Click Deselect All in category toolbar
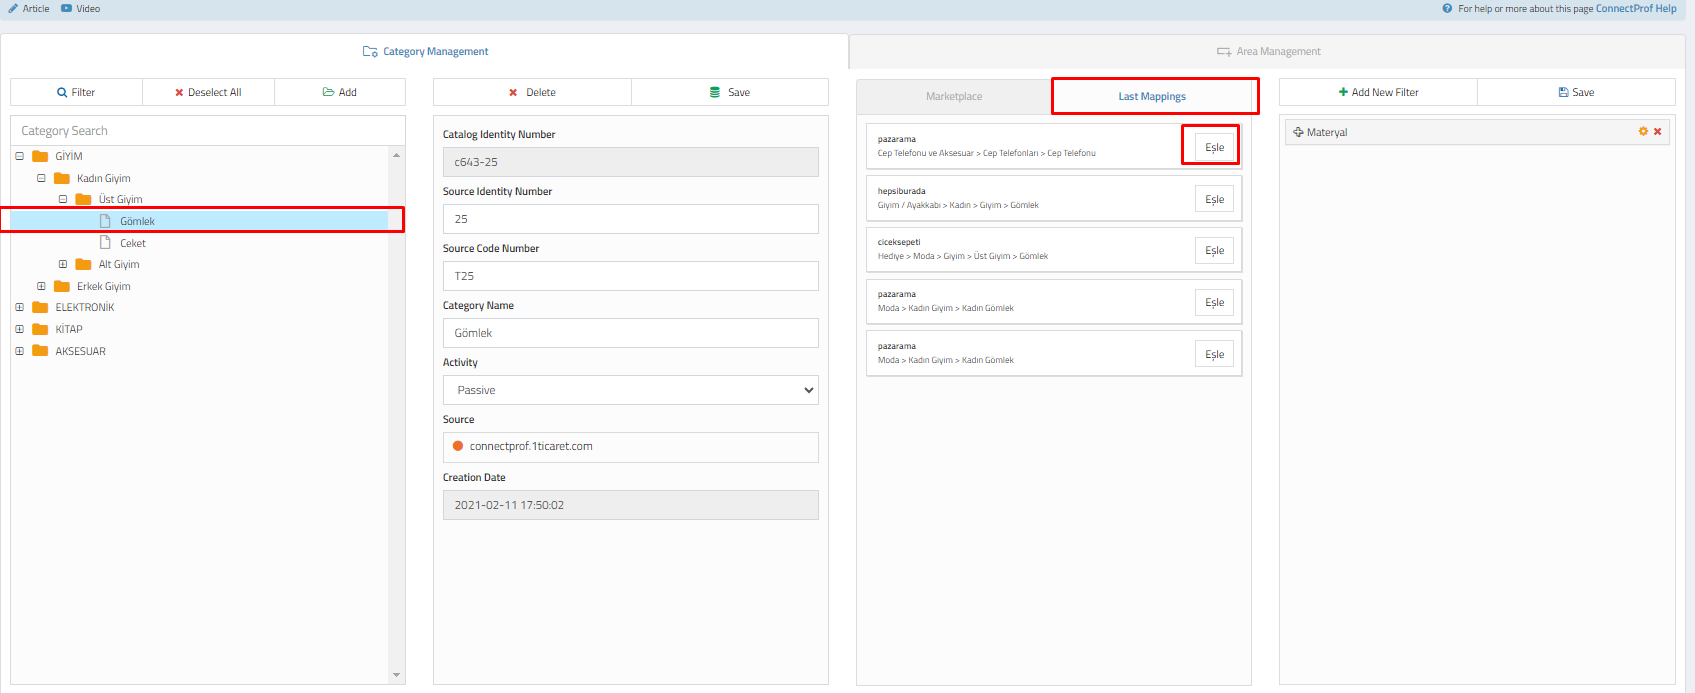The image size is (1695, 693). 208,92
